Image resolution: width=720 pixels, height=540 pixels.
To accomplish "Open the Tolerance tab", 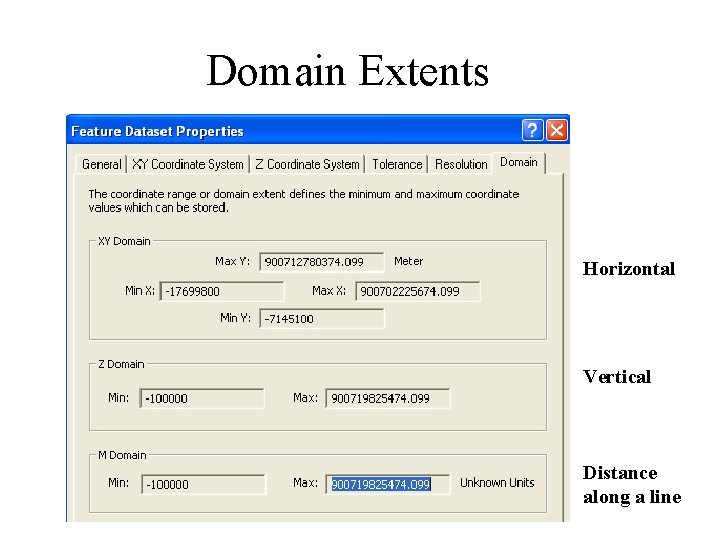I will pyautogui.click(x=397, y=164).
